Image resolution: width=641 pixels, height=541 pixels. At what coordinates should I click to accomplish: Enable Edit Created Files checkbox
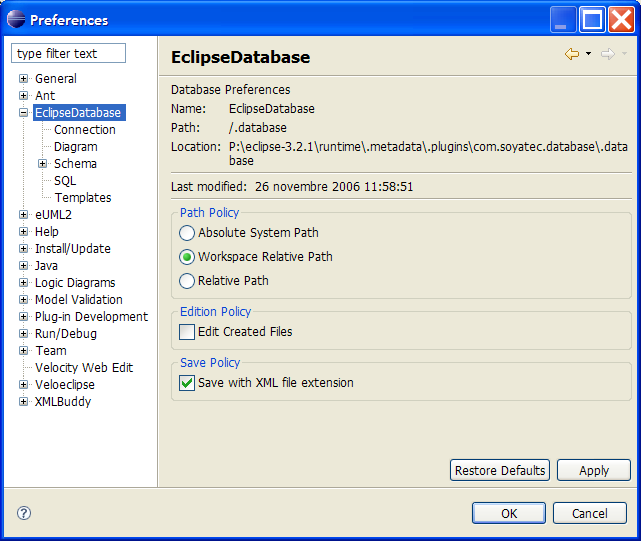coord(187,332)
